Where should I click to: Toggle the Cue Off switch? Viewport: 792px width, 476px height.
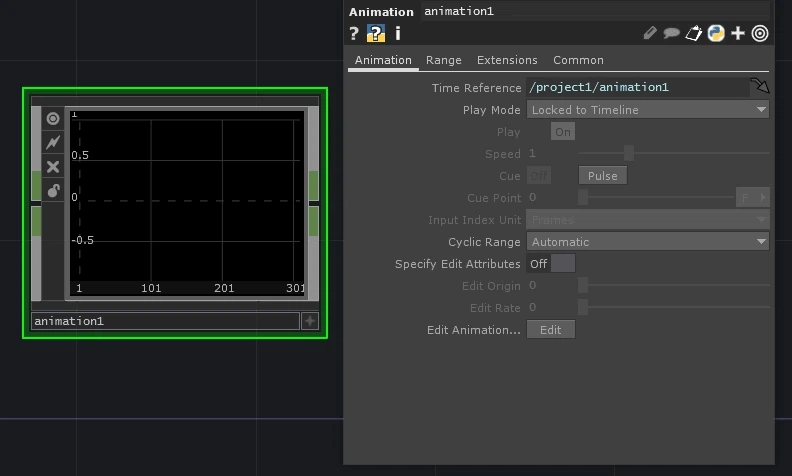538,176
